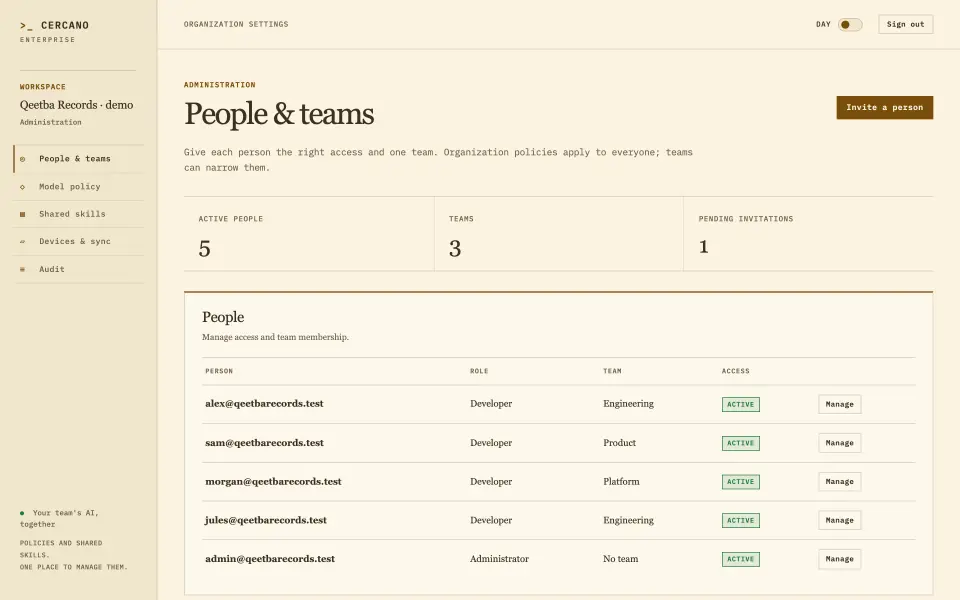Click the ACTIVE badge in morgan's row

tap(741, 482)
